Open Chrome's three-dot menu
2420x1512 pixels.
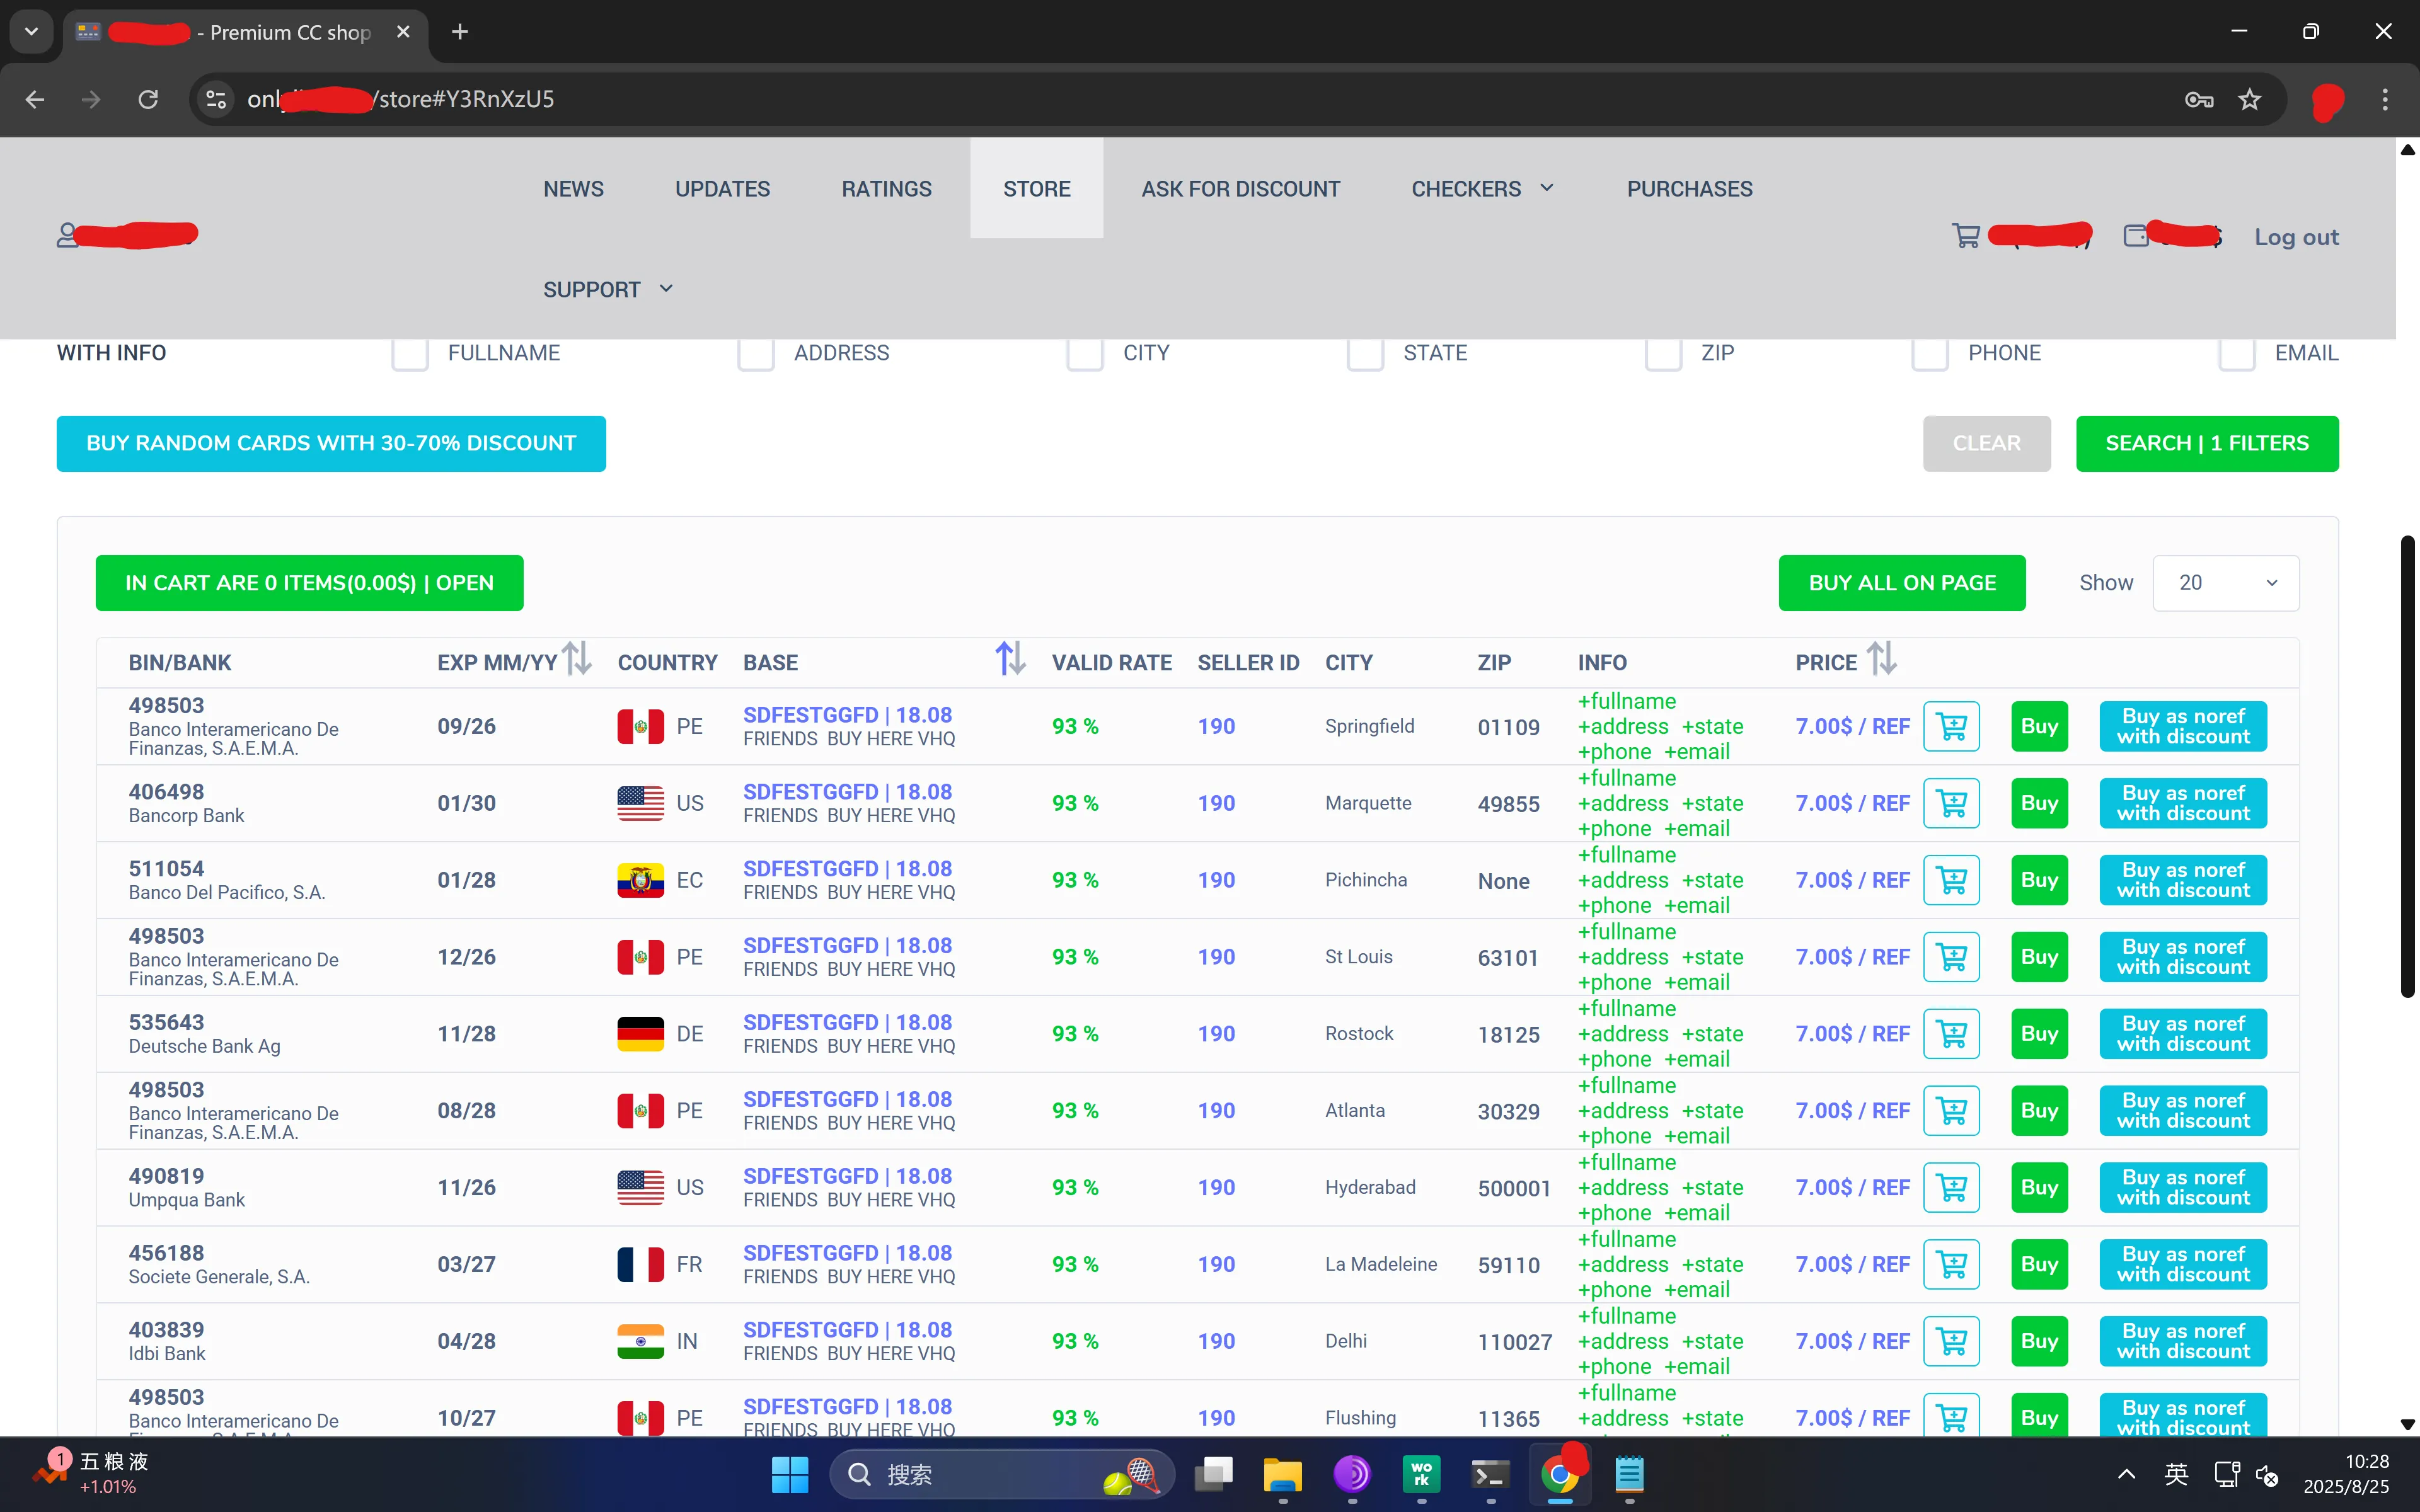pyautogui.click(x=2385, y=99)
